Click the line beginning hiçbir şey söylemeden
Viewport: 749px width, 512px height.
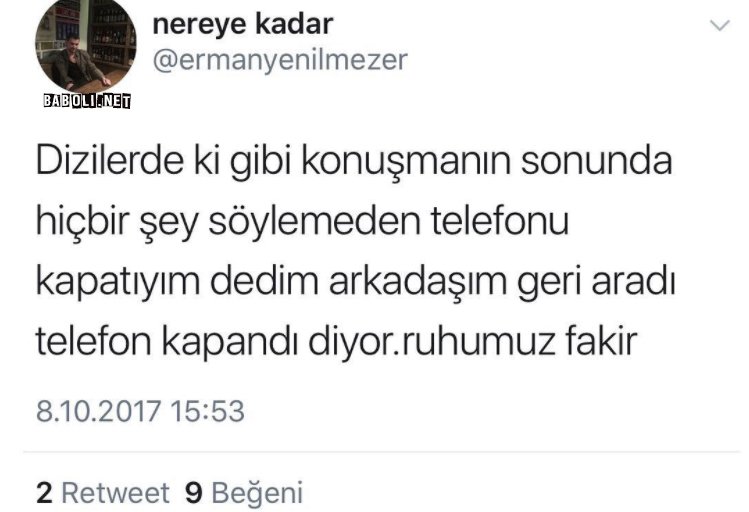tap(302, 222)
